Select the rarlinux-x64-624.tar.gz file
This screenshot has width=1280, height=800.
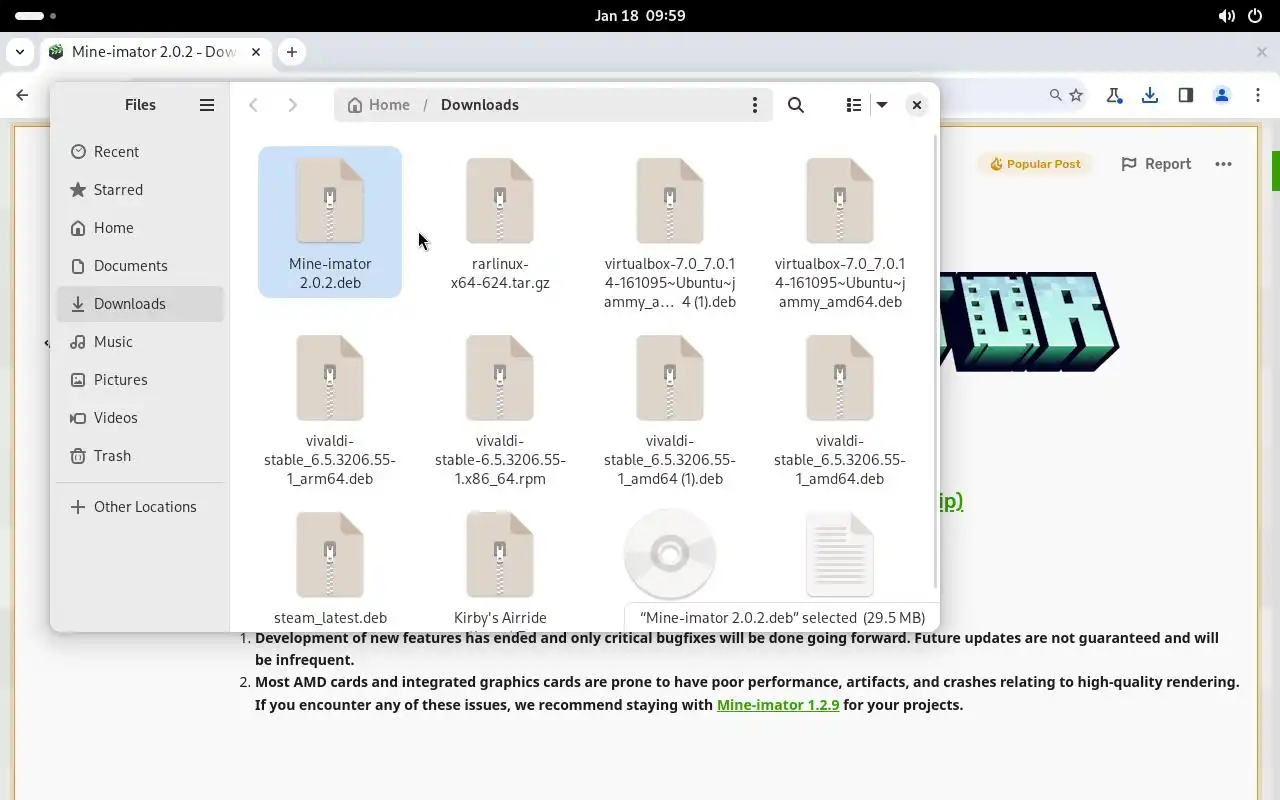point(500,222)
